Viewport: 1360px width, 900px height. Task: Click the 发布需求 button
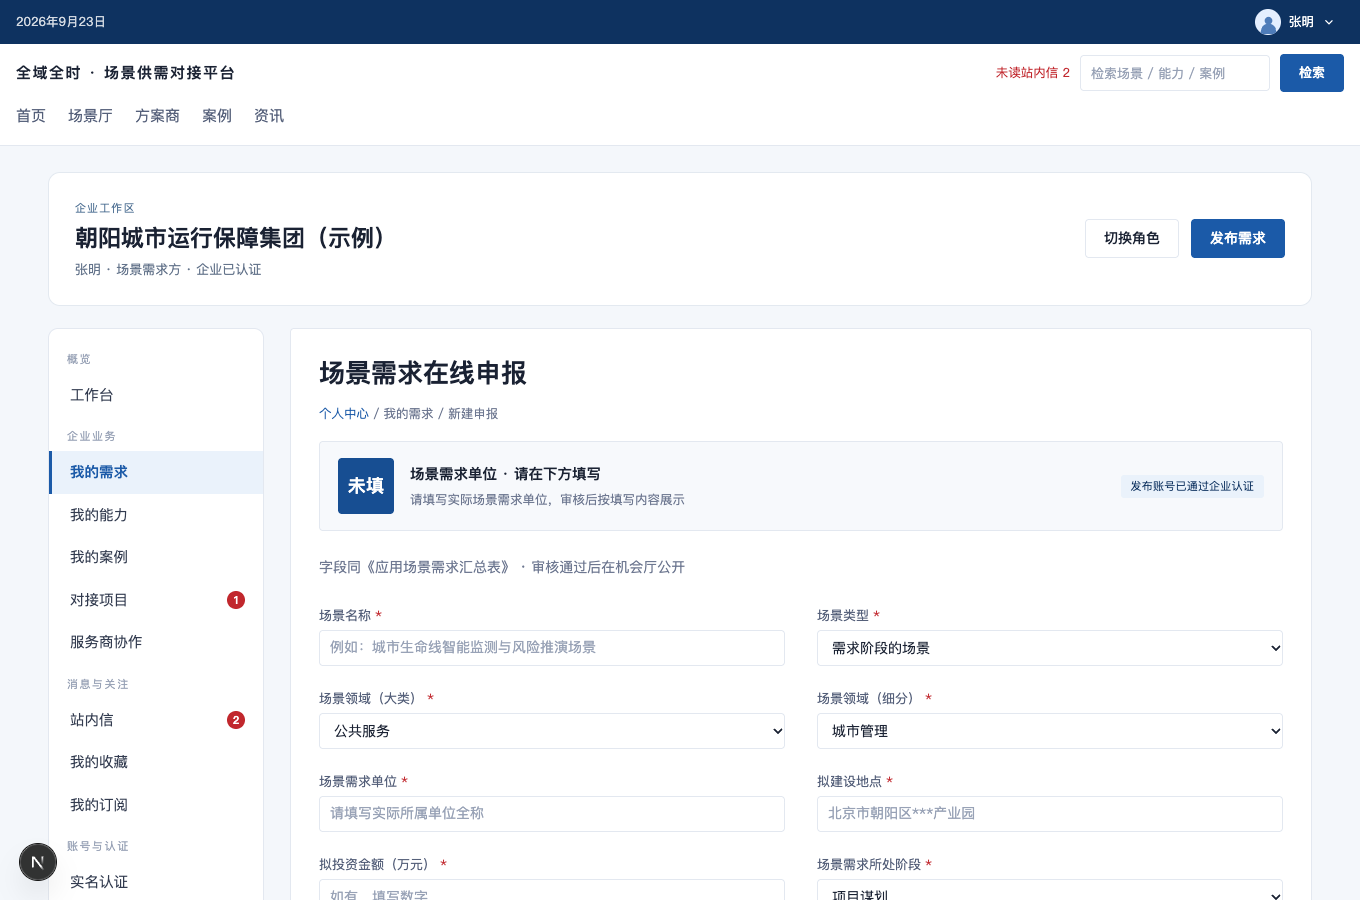[1238, 238]
